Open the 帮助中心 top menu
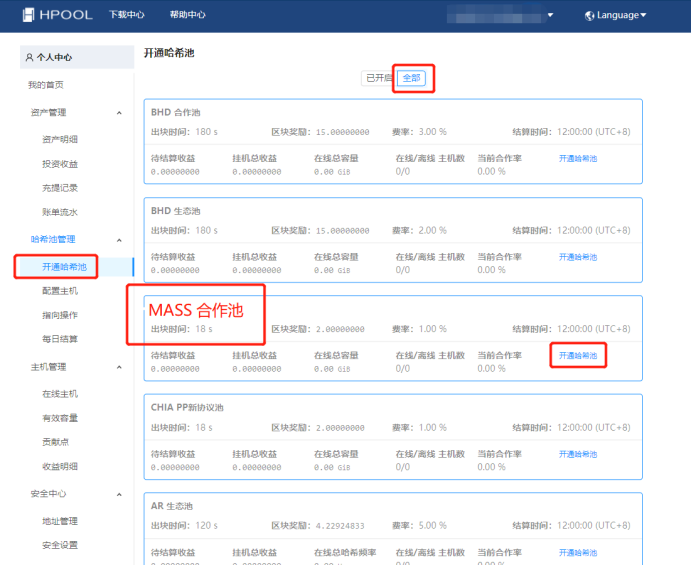 tap(188, 15)
